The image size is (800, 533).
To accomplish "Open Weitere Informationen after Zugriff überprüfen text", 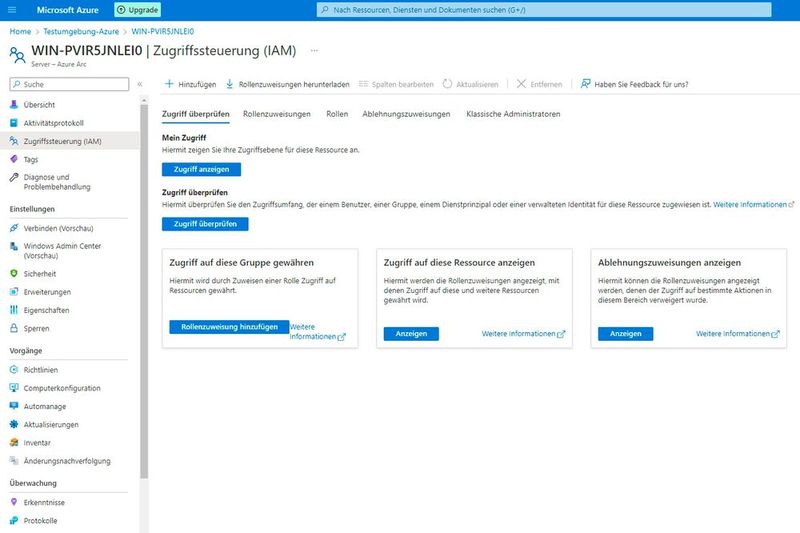I will click(753, 205).
